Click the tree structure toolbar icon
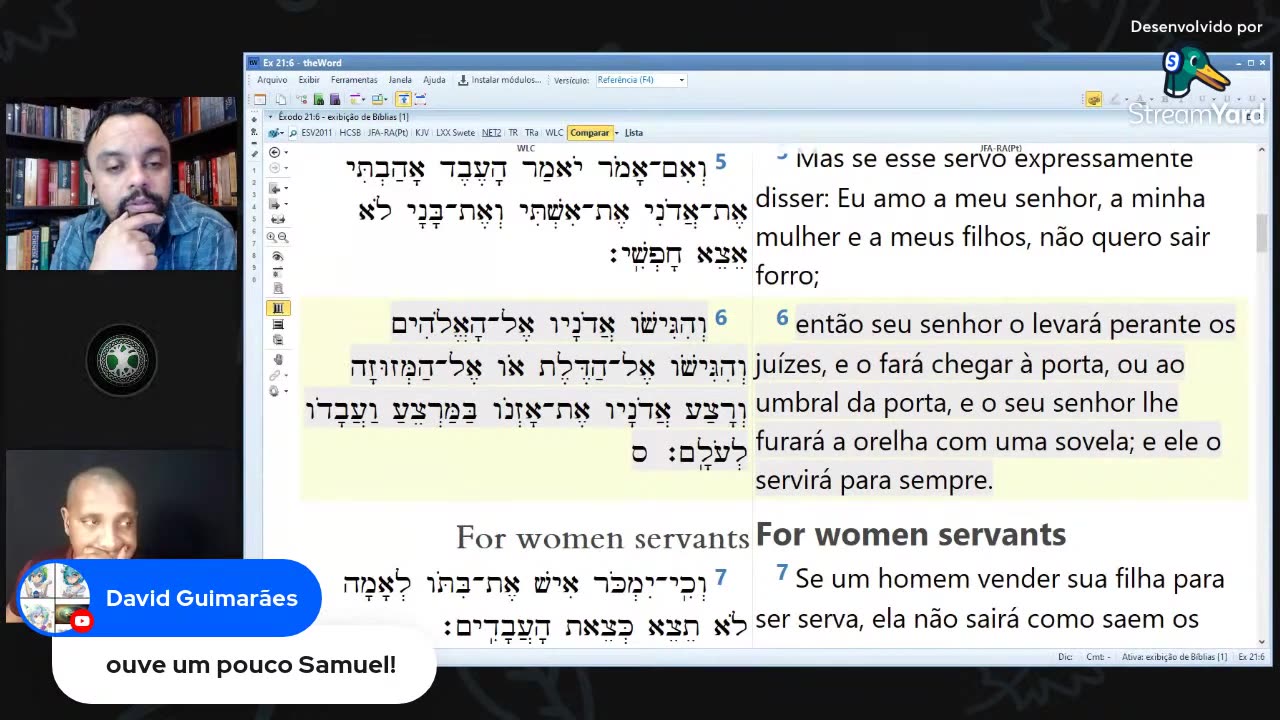This screenshot has width=1280, height=720. tap(303, 99)
